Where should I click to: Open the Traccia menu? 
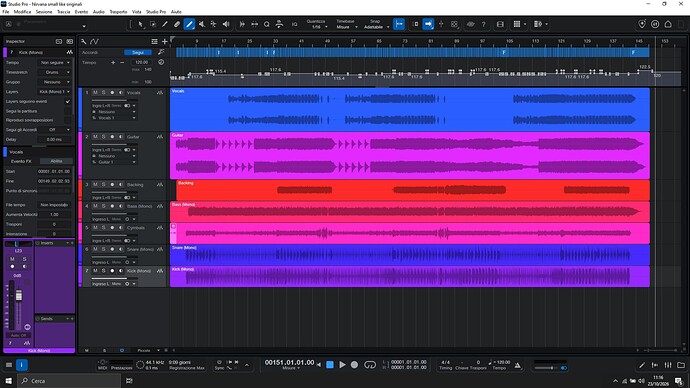pos(63,12)
